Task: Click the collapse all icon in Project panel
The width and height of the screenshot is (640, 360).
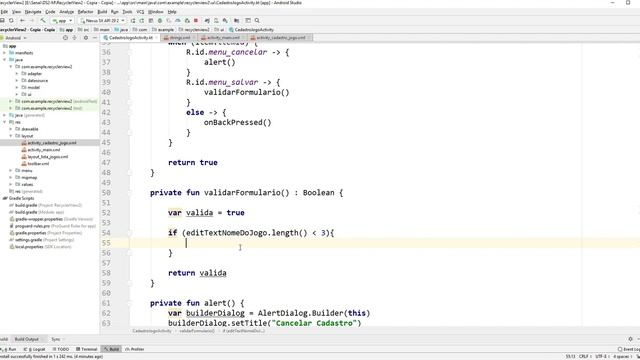Action: [x=74, y=38]
